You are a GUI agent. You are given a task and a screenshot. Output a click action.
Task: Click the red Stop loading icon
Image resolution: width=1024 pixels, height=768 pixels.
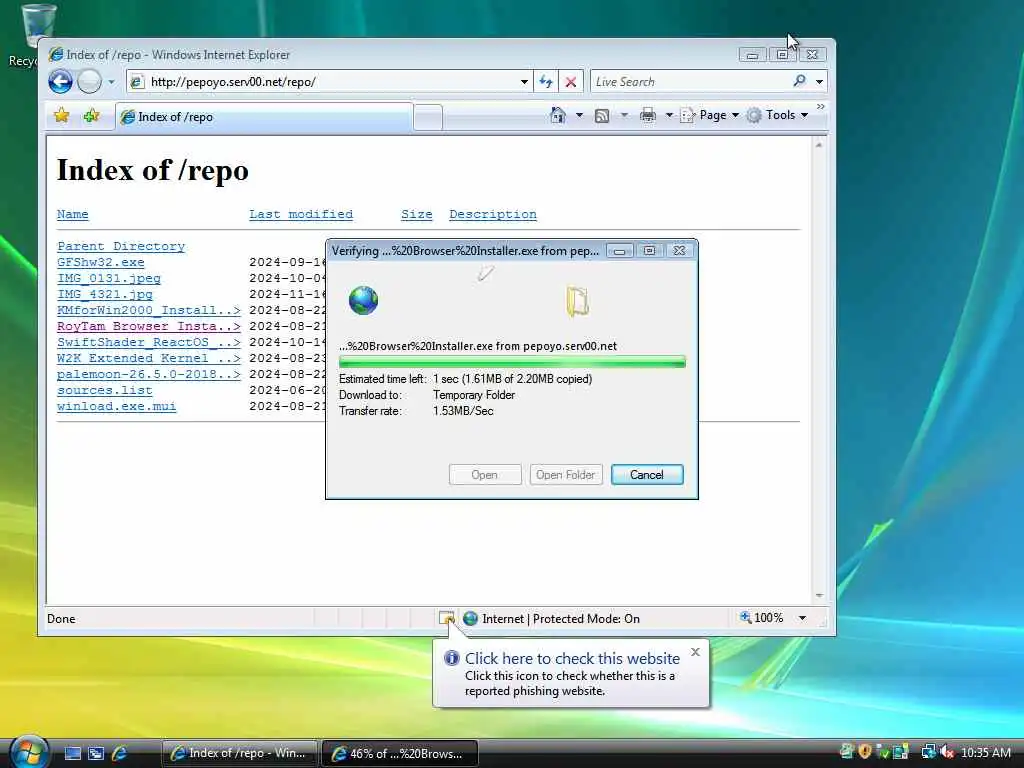(570, 82)
